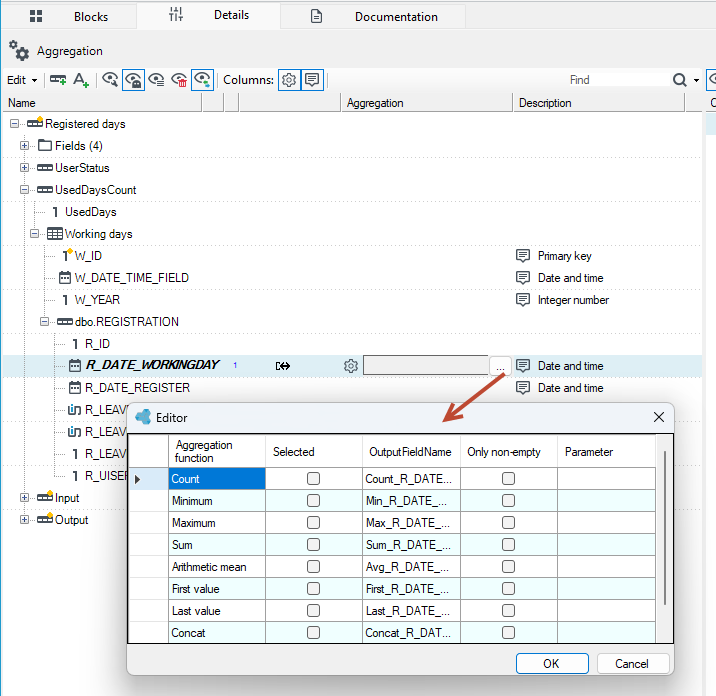Click the Editor table vertical scrollbar
716x696 pixels.
[x=664, y=527]
